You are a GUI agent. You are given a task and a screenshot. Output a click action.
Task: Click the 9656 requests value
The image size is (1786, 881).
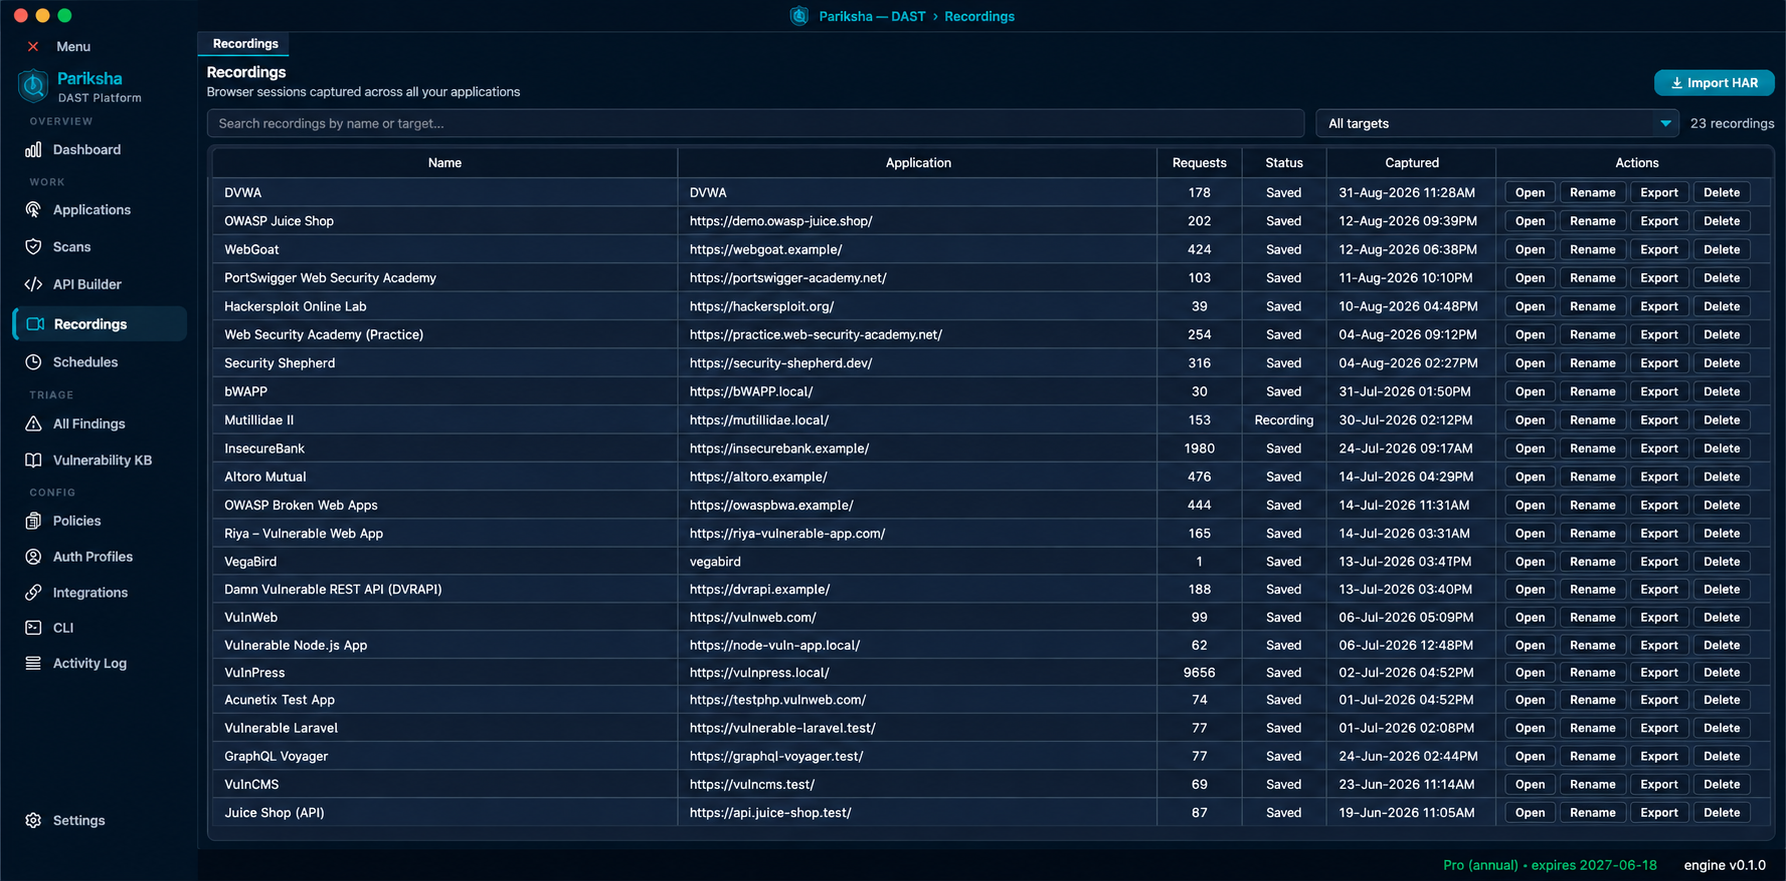[1199, 673]
